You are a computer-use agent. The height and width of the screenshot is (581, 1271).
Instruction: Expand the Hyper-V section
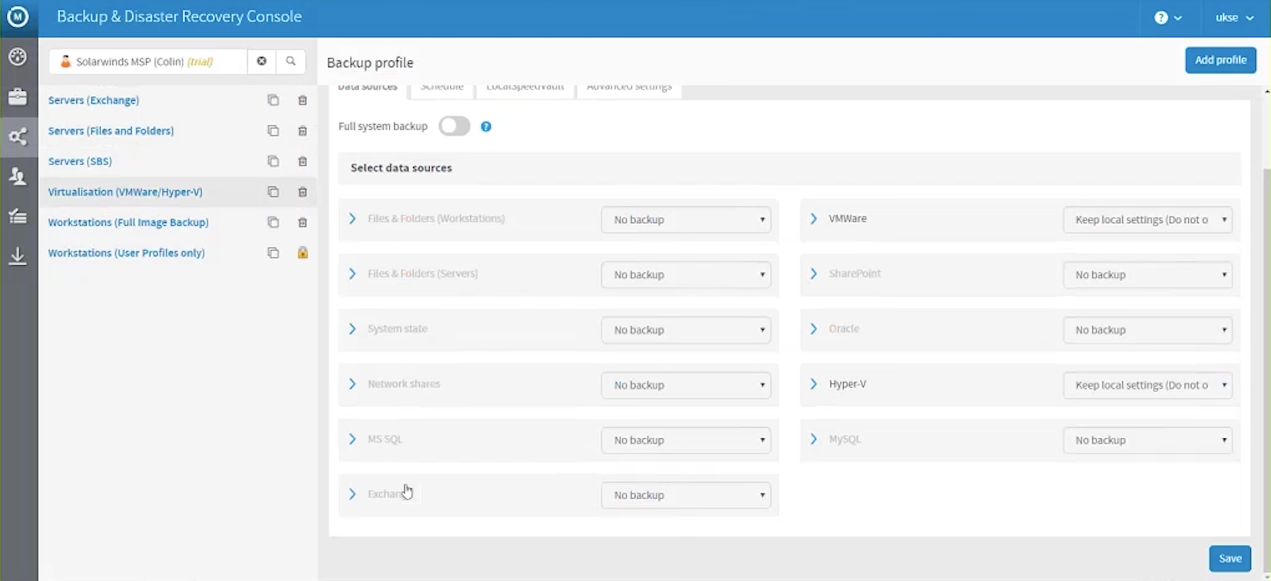tap(813, 384)
